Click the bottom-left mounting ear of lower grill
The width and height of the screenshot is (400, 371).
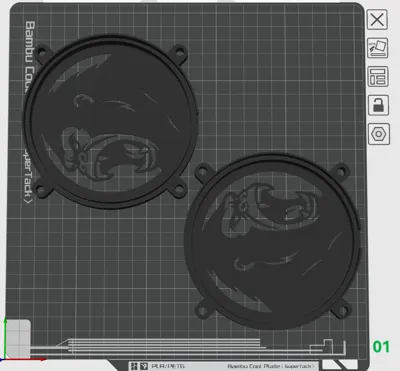click(x=202, y=310)
